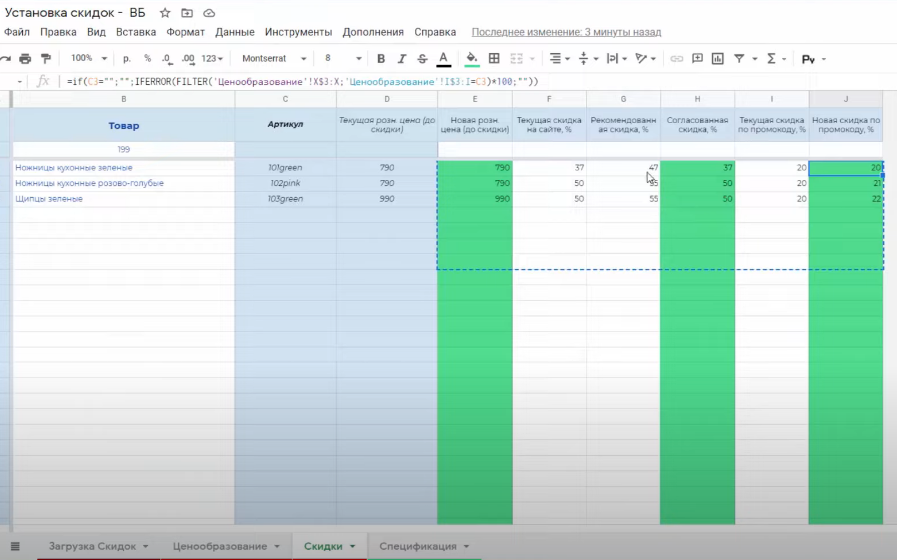Image resolution: width=897 pixels, height=560 pixels.
Task: Open Скидки tab menu arrow
Action: point(352,546)
